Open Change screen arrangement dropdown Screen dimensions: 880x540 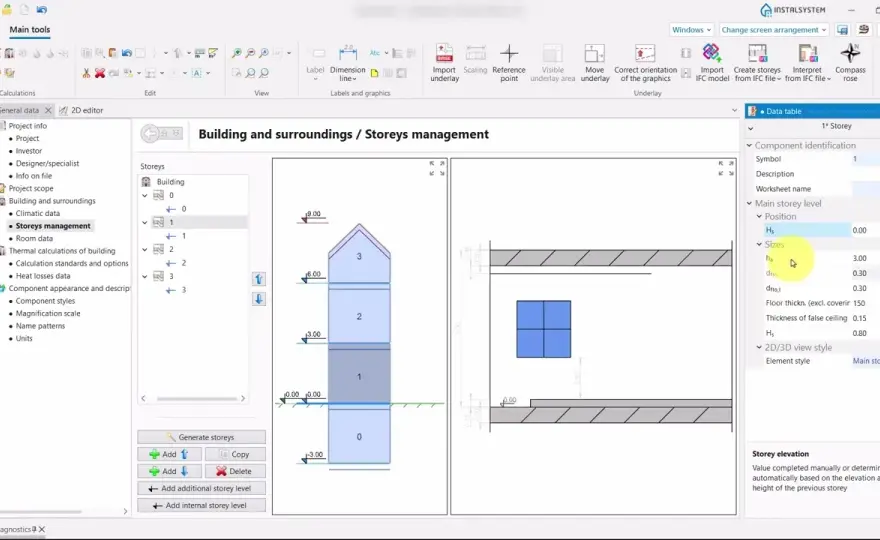pyautogui.click(x=774, y=30)
